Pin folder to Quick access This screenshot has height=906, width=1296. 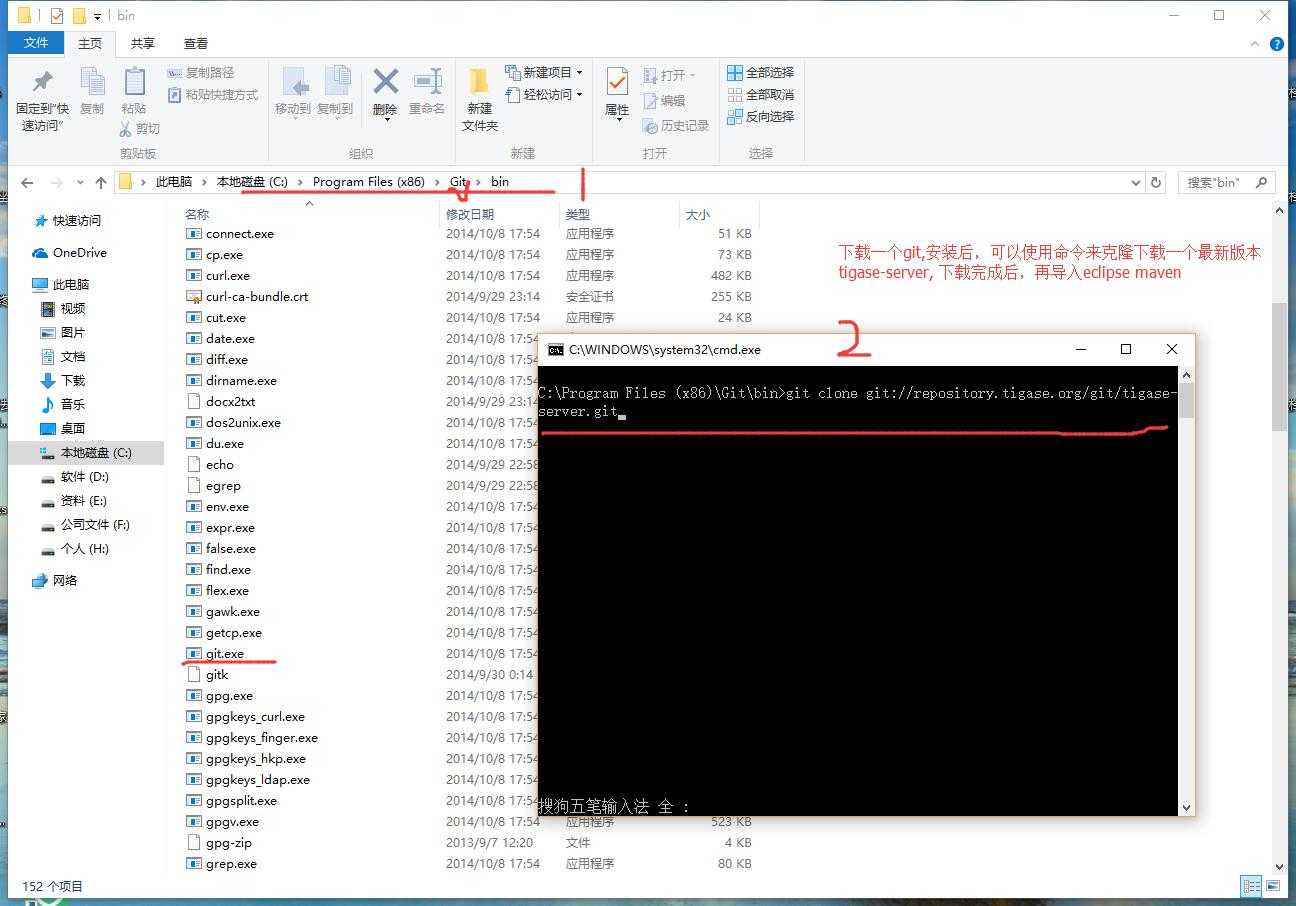tap(42, 100)
